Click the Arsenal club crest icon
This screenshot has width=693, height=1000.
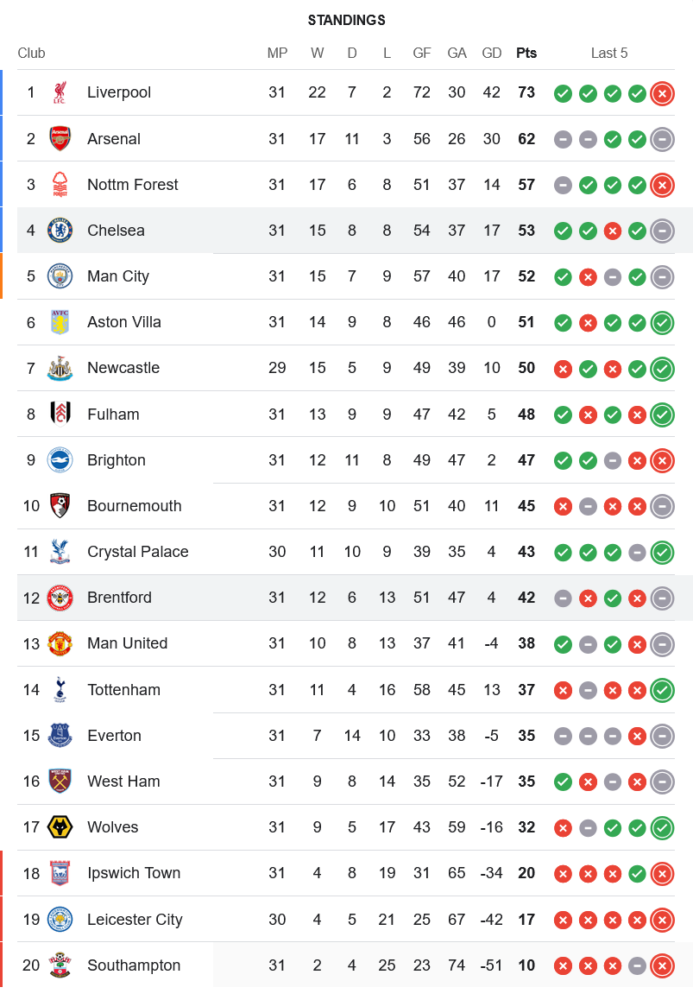pos(60,139)
